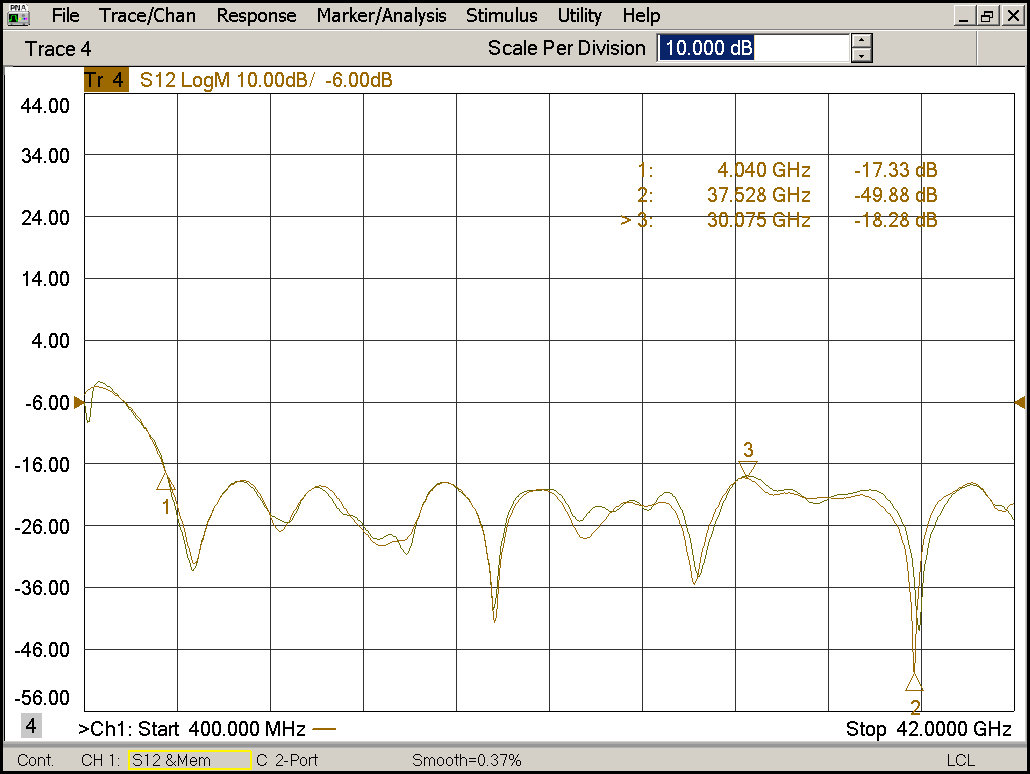Increase scale per division with up arrow
This screenshot has height=774, width=1030.
pyautogui.click(x=861, y=41)
